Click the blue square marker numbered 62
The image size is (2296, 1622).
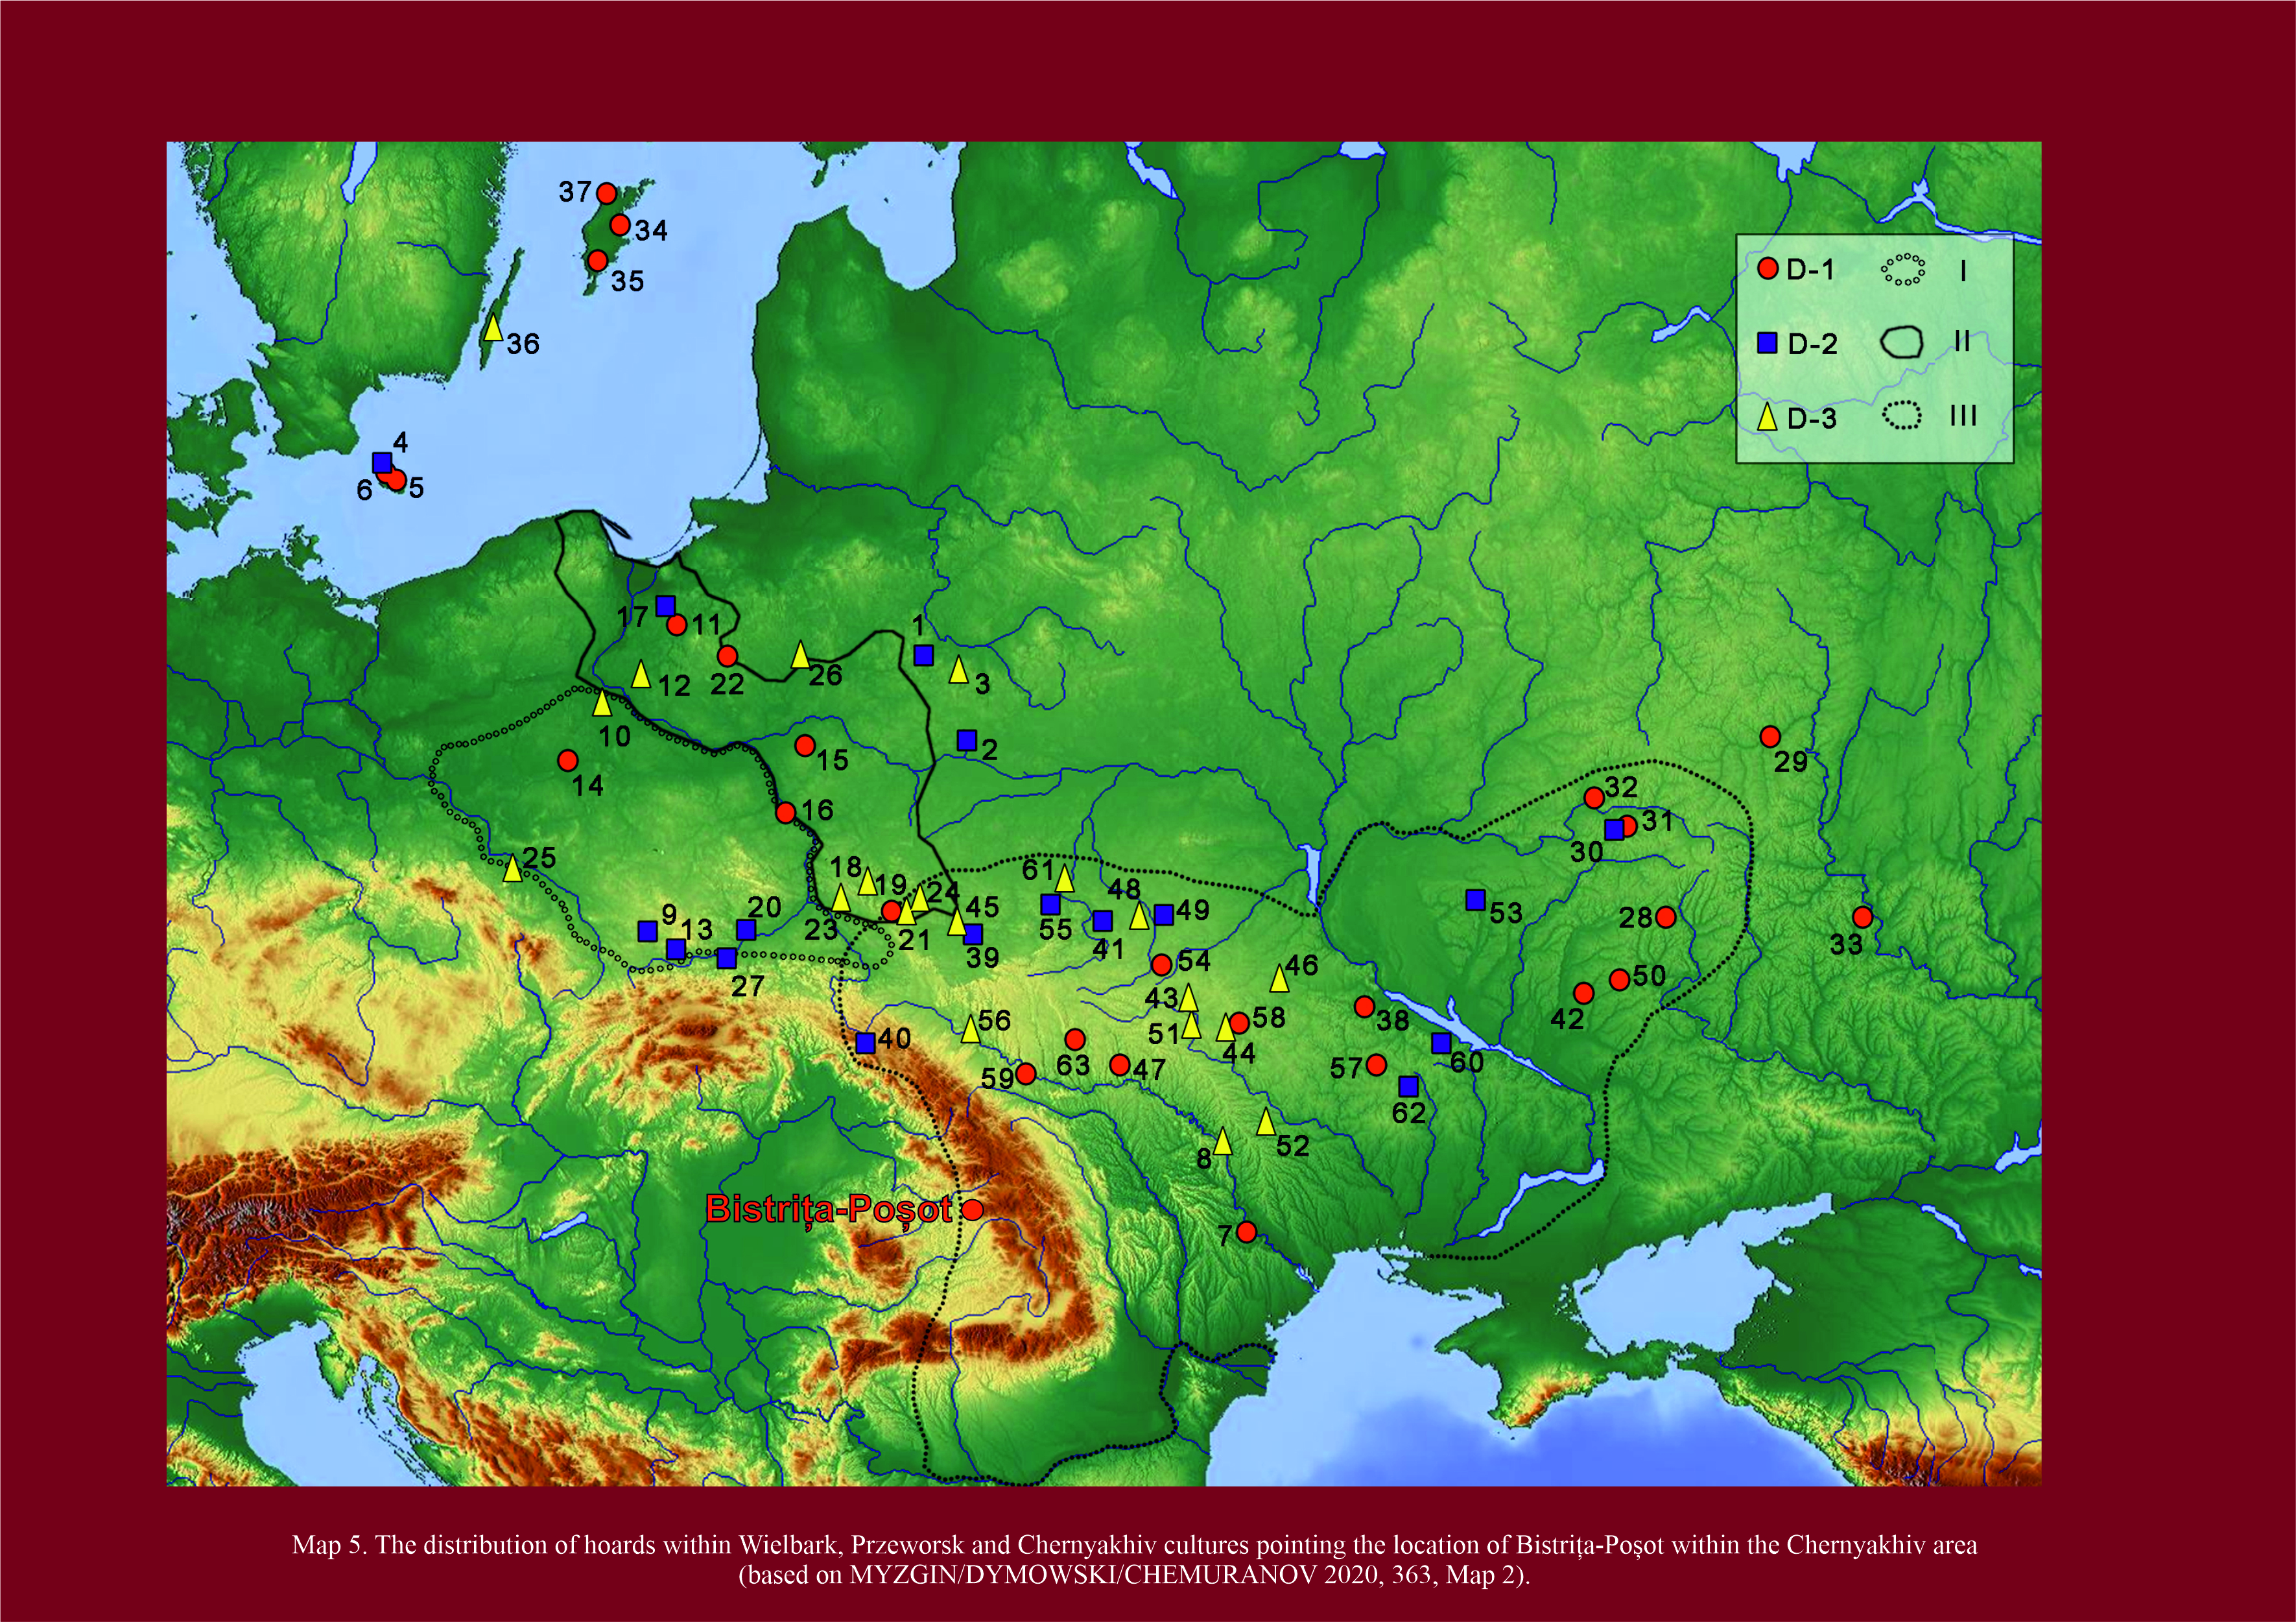coord(1408,1086)
